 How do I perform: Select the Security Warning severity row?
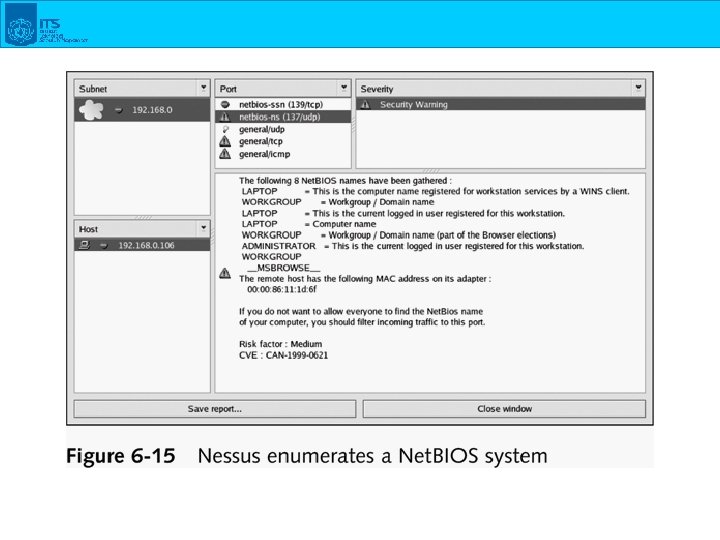501,105
